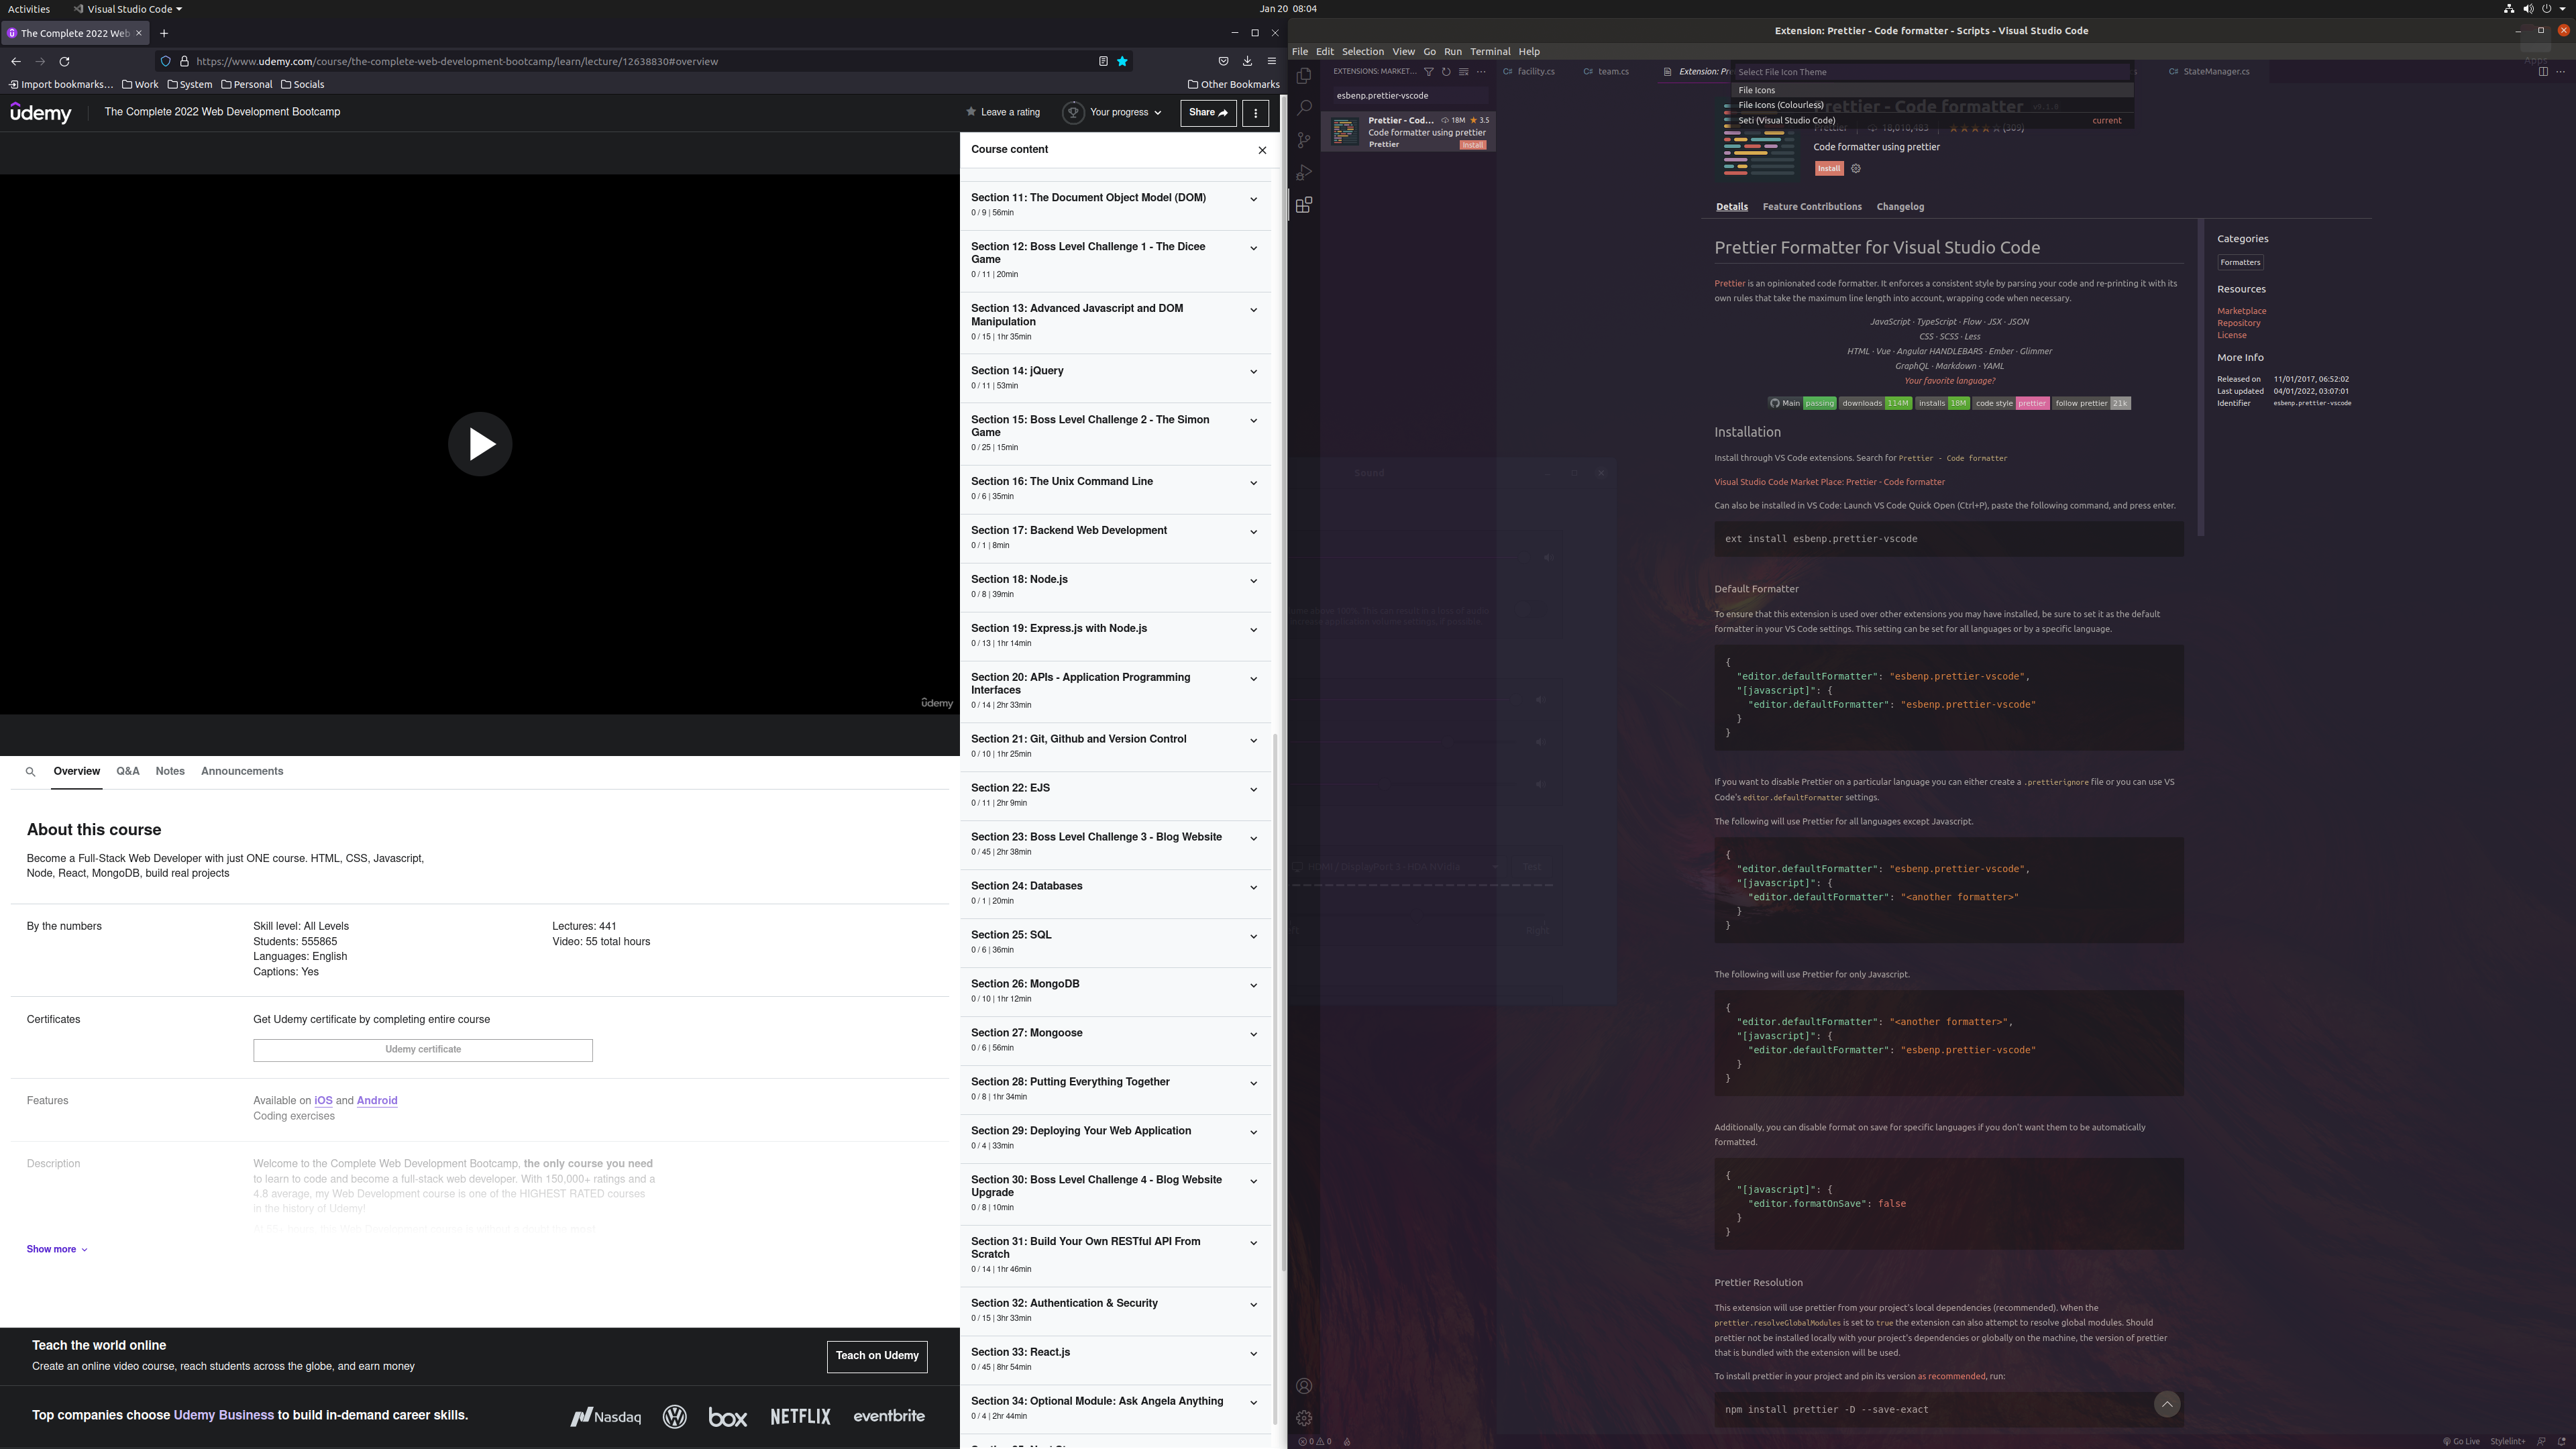Click Go Live in status bar
Screen dimensions: 2576x1449
2461,1441
